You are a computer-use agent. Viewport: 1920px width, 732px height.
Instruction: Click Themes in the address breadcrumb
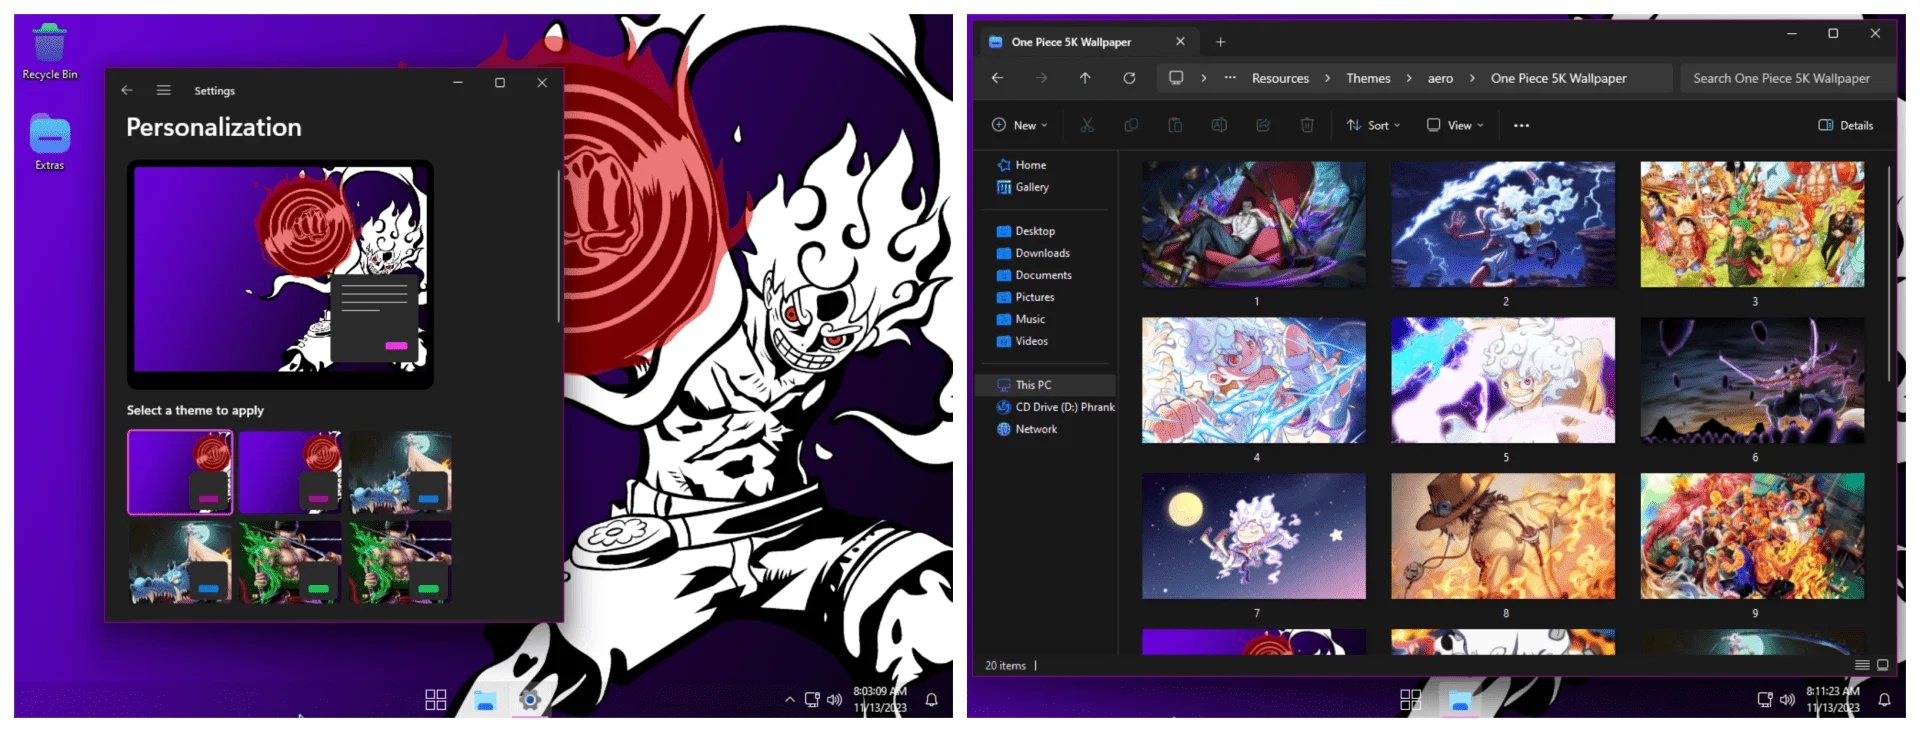1368,78
